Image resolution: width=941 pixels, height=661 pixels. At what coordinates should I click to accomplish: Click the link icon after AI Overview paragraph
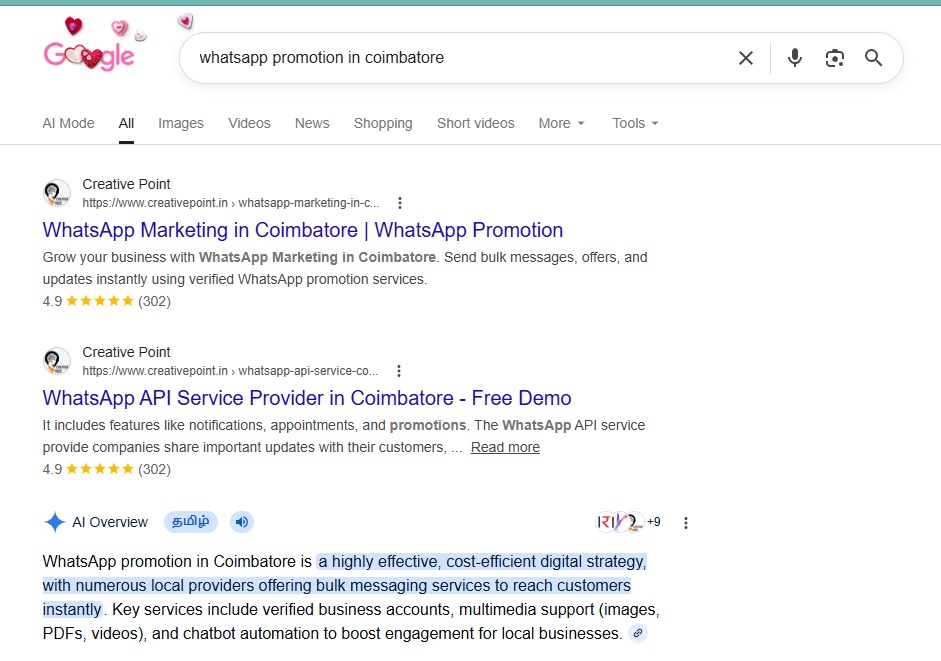pos(638,634)
